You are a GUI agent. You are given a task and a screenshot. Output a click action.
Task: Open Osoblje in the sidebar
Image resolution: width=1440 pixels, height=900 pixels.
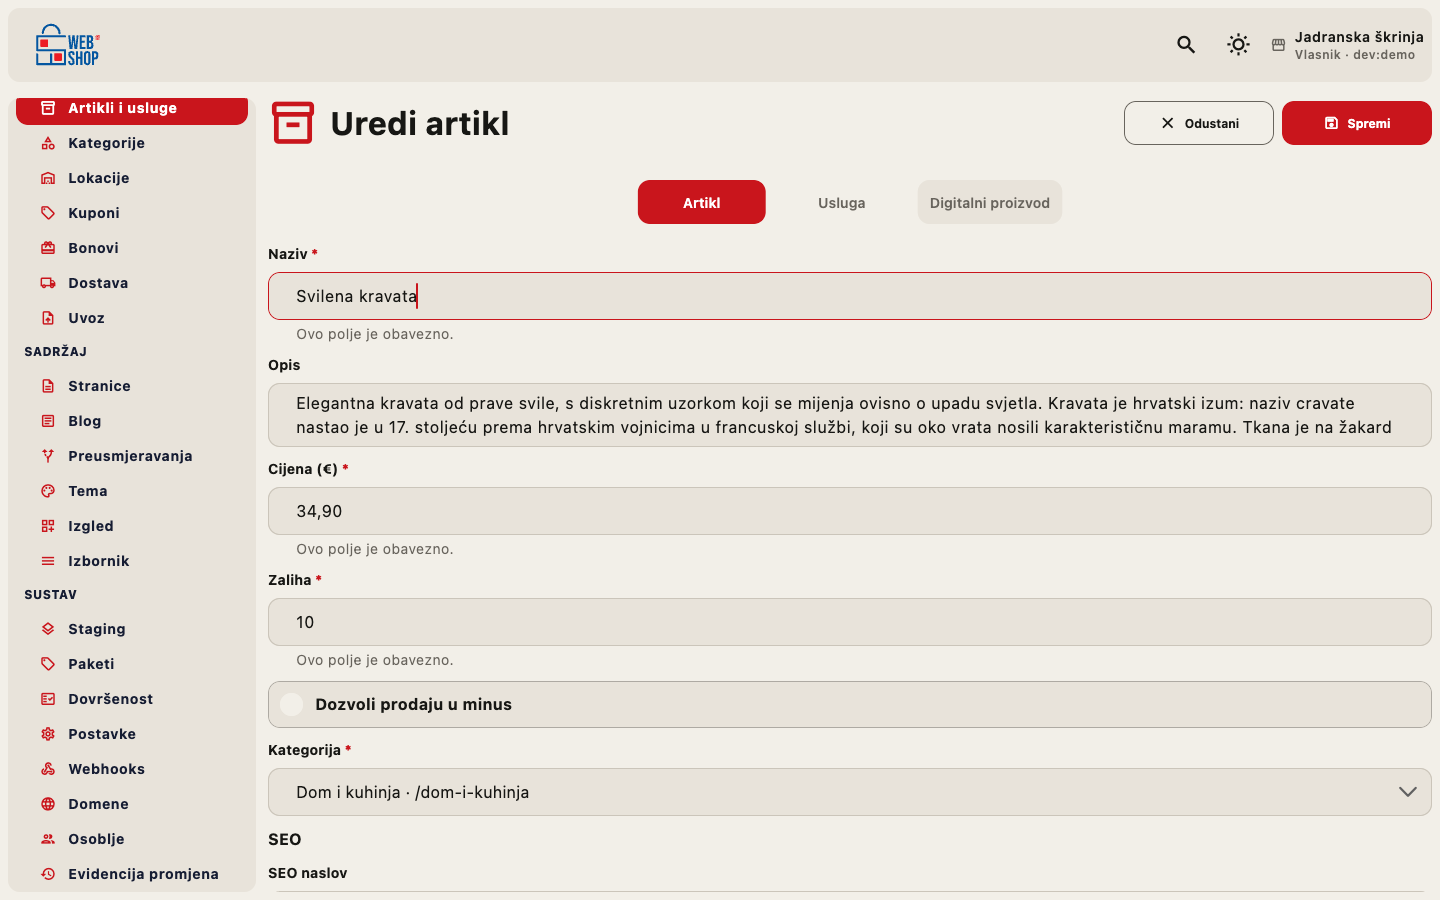132,839
